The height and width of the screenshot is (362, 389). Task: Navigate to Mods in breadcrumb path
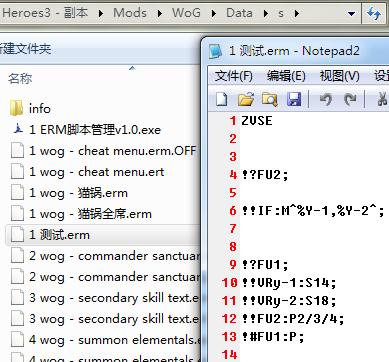[130, 13]
